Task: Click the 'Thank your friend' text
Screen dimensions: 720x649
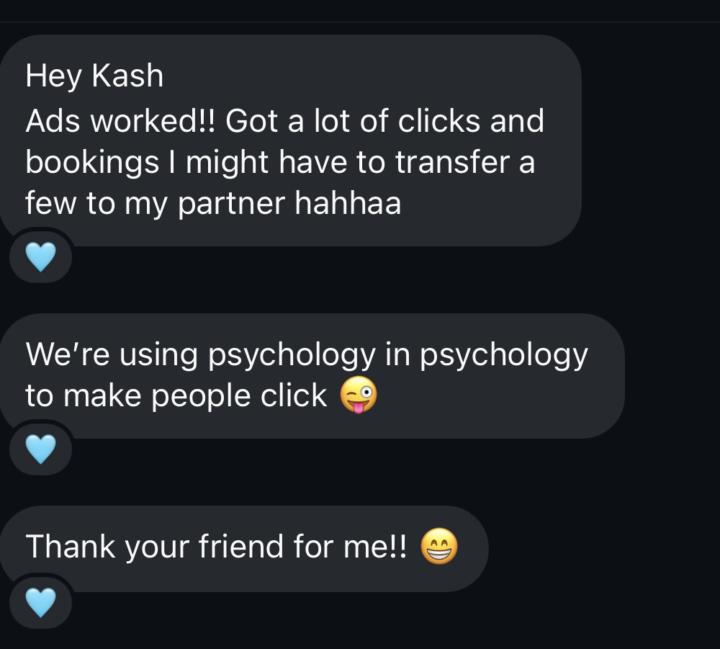Action: 153,547
